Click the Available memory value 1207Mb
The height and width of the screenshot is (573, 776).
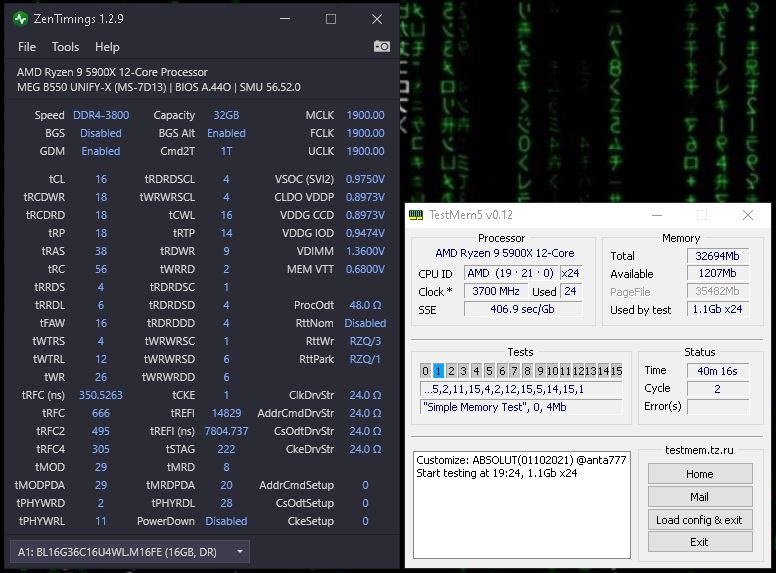718,273
